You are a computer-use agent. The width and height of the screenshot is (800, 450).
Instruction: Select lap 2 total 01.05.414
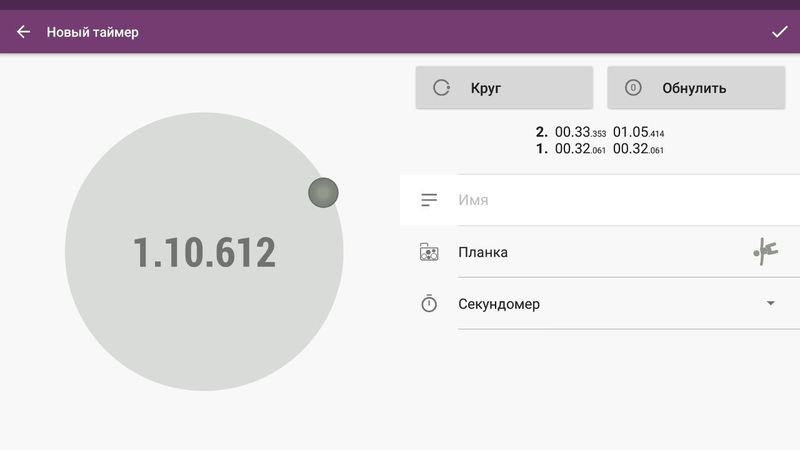pyautogui.click(x=638, y=132)
